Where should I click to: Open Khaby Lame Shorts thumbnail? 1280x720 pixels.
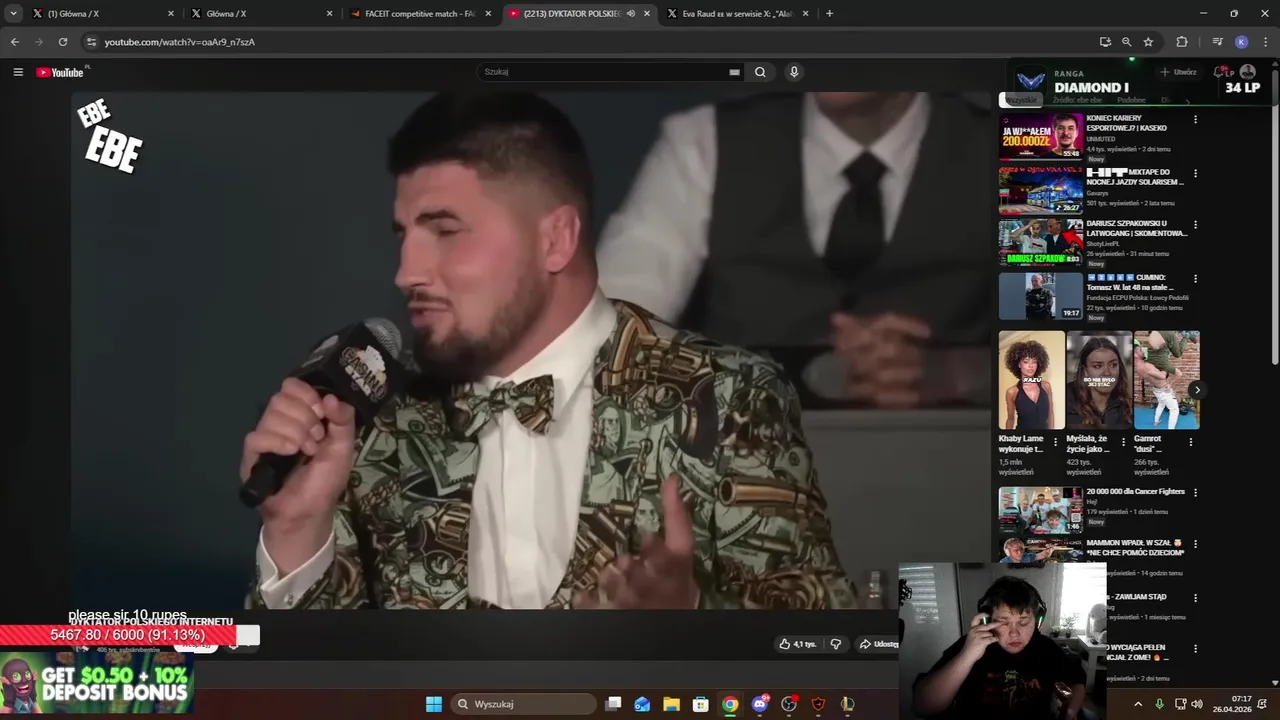pos(1031,380)
